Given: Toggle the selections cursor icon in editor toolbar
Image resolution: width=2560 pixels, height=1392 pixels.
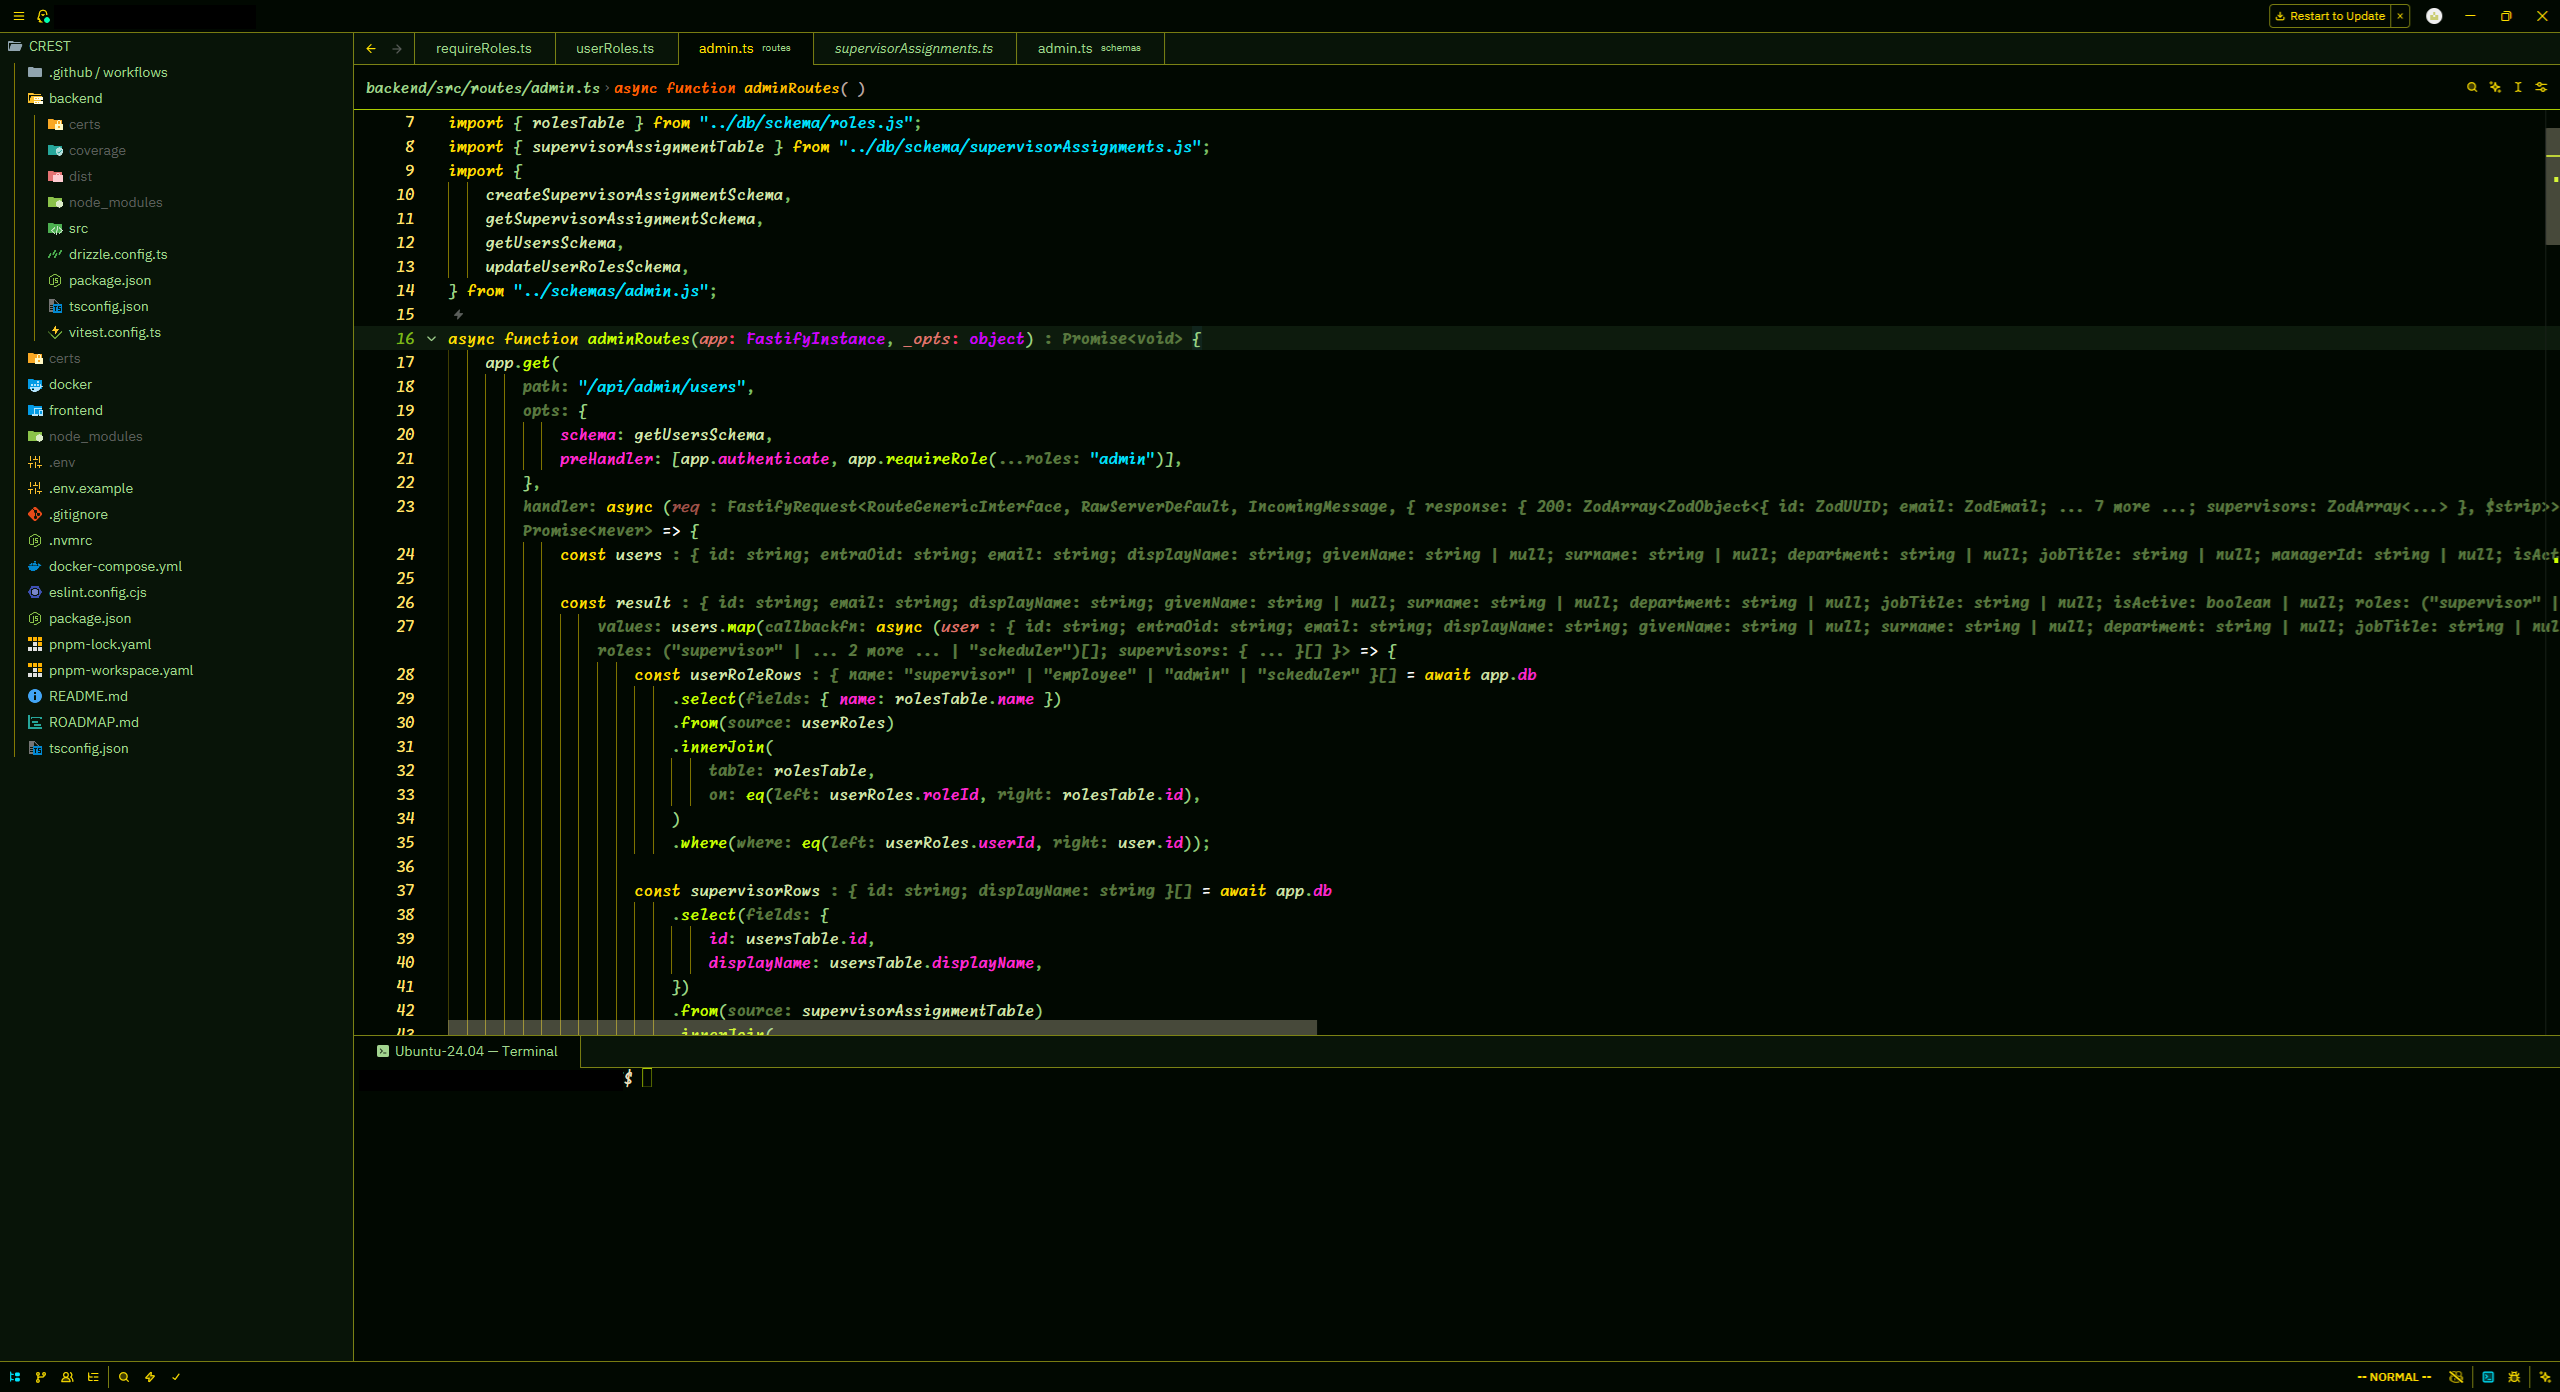Looking at the screenshot, I should (2518, 88).
